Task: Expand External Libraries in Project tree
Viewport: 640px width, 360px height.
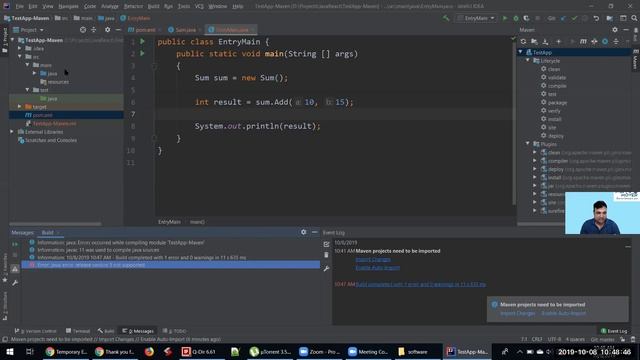Action: click(12, 132)
